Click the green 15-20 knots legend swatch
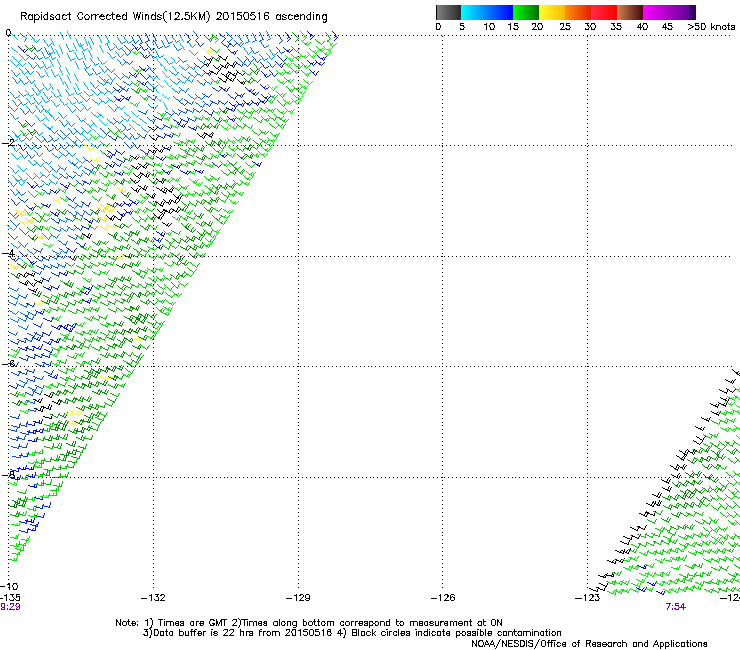The width and height of the screenshot is (740, 650). (526, 12)
